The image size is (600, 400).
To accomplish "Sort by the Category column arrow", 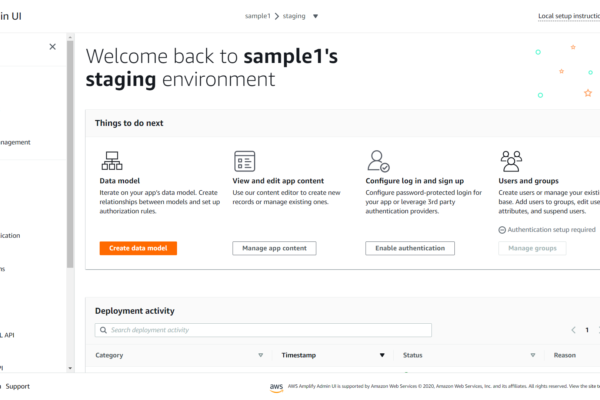I will point(261,355).
